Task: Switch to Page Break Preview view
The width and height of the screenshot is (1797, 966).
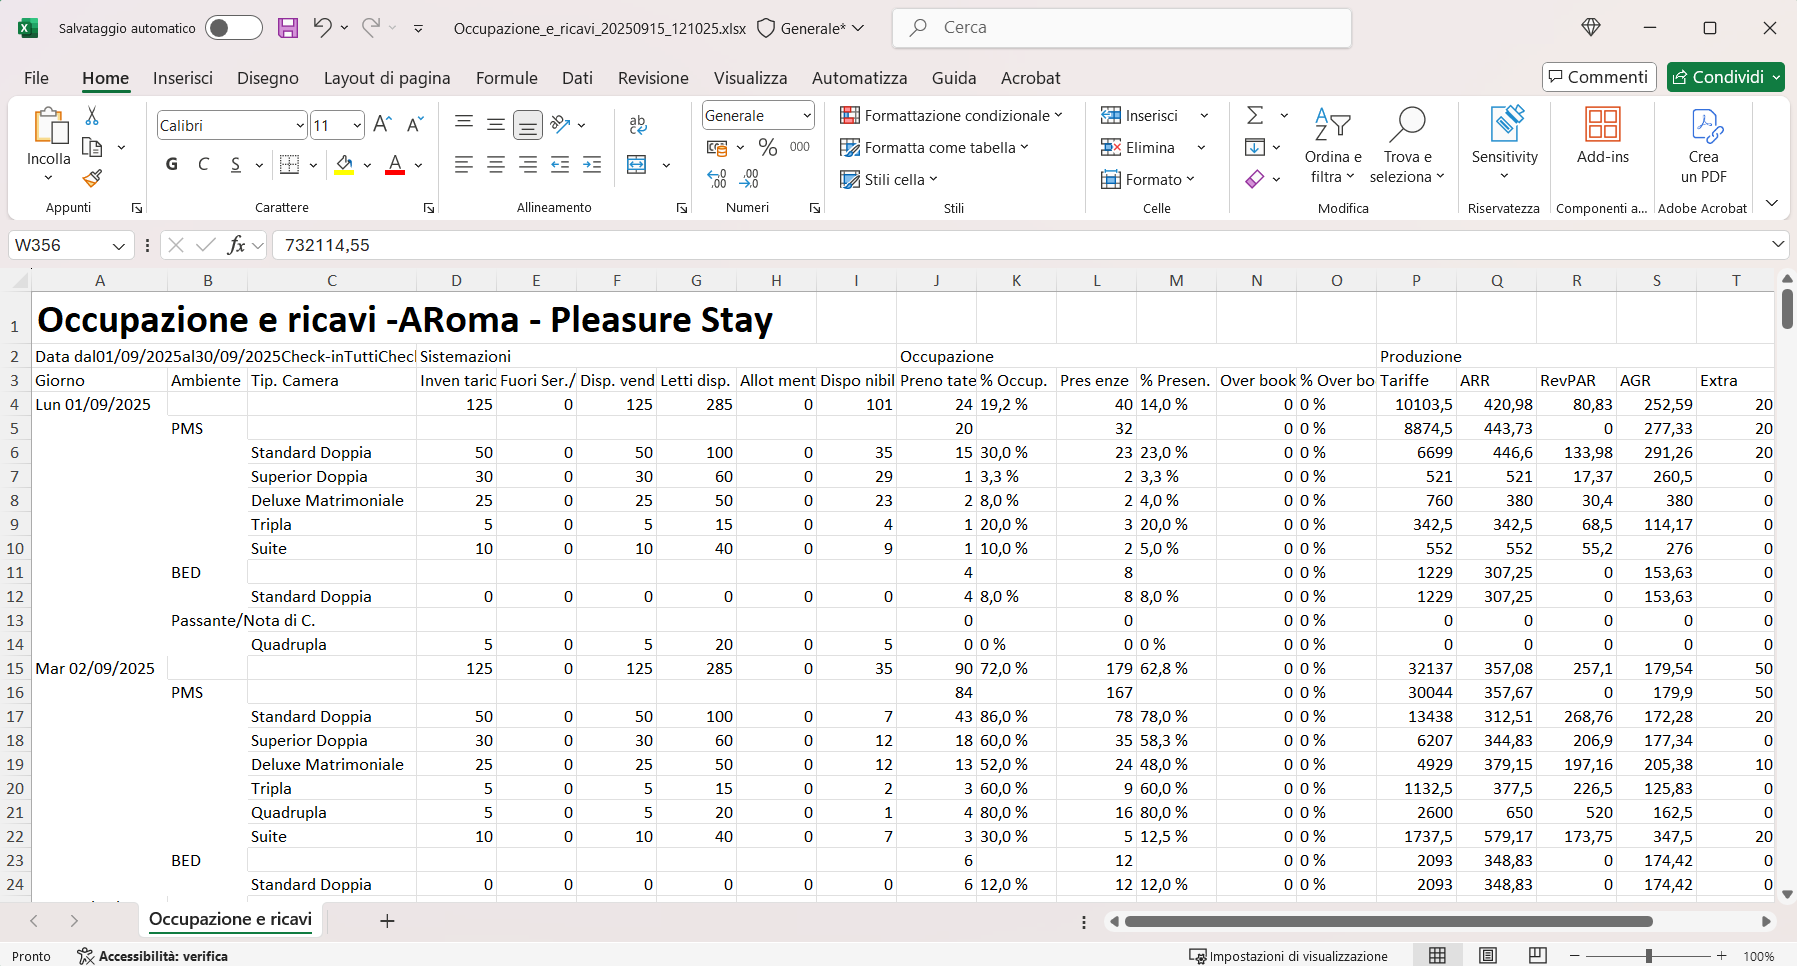Action: pyautogui.click(x=1537, y=956)
